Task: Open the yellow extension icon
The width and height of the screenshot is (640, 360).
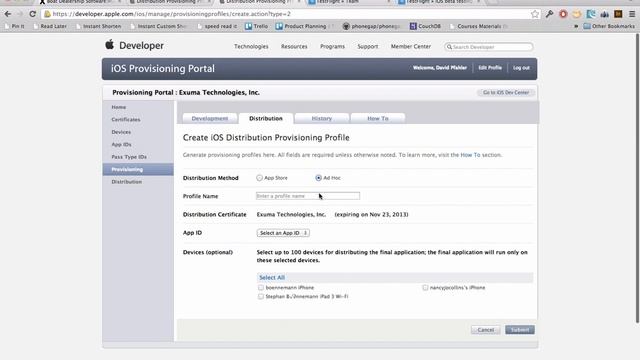Action: (577, 14)
